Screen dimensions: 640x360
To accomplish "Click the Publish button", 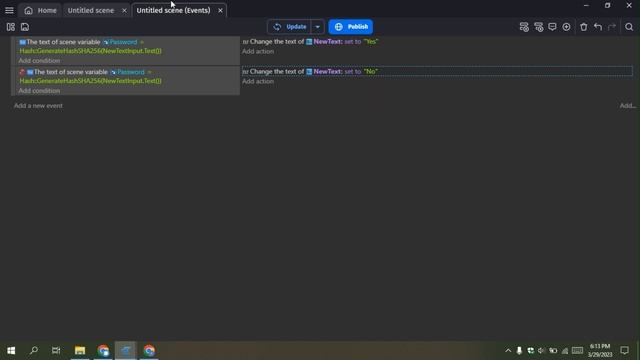I will pyautogui.click(x=351, y=27).
